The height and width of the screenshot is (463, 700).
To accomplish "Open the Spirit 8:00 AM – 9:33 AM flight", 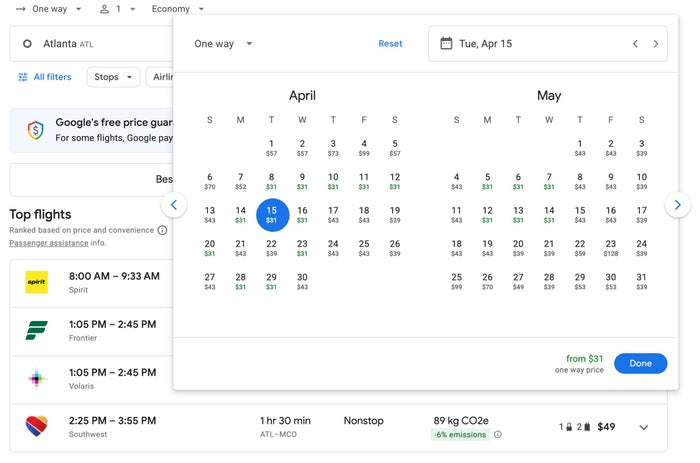I will pyautogui.click(x=92, y=283).
